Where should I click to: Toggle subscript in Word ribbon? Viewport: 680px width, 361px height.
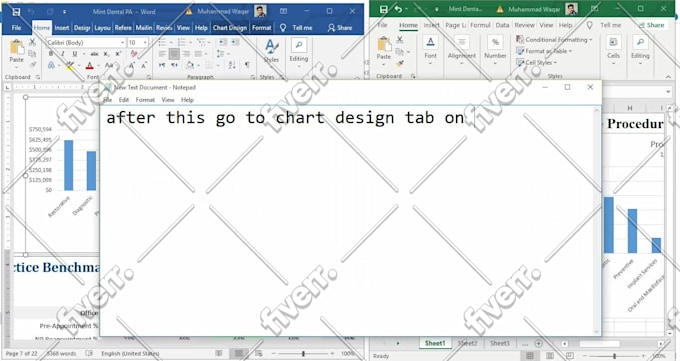106,54
